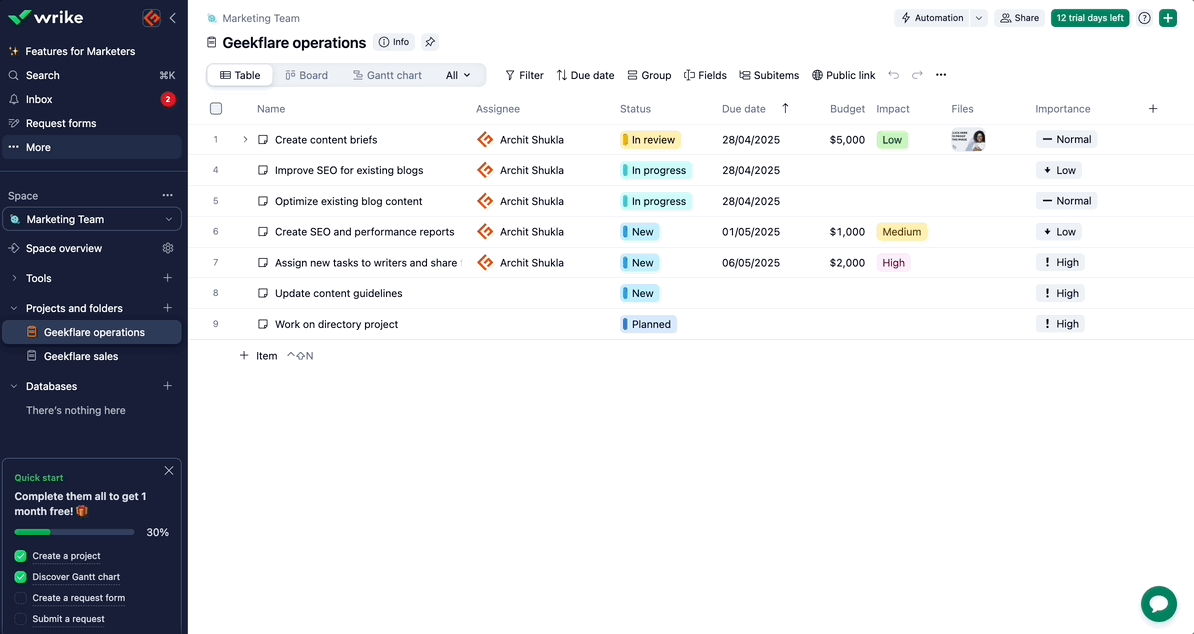Open the chat support bubble
The width and height of the screenshot is (1194, 634).
tap(1158, 604)
